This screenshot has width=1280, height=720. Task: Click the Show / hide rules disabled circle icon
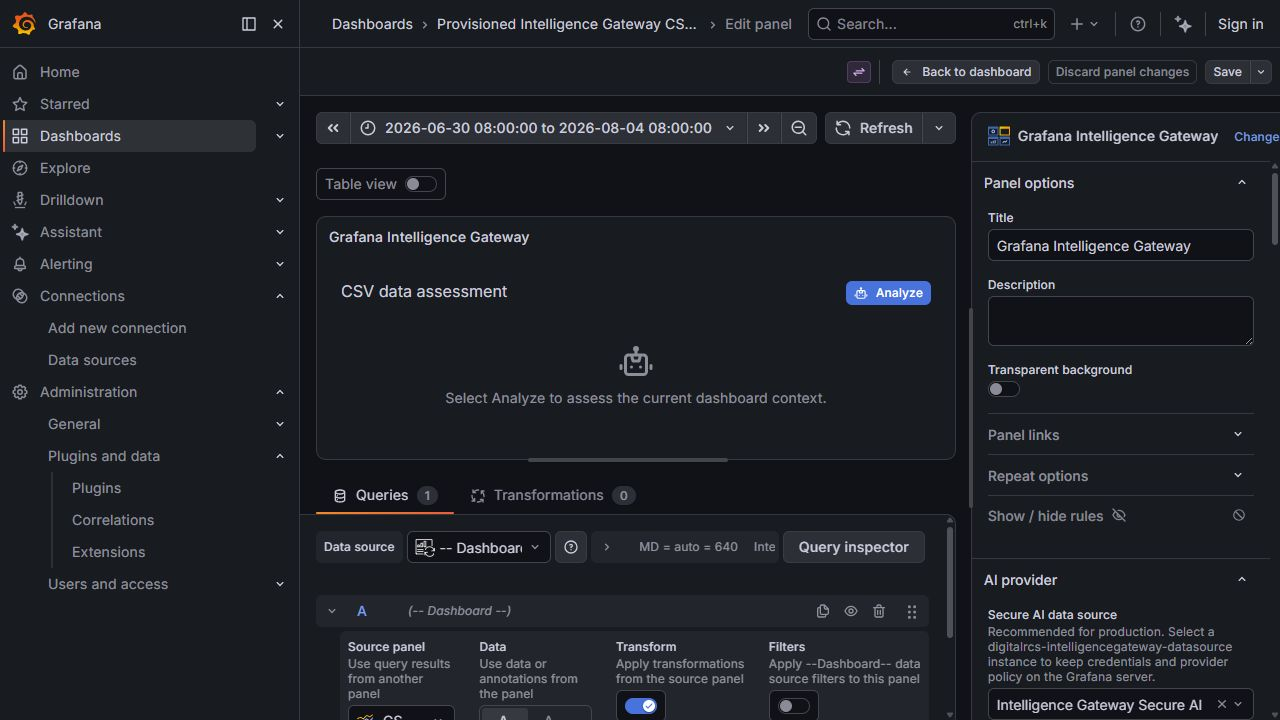tap(1239, 516)
